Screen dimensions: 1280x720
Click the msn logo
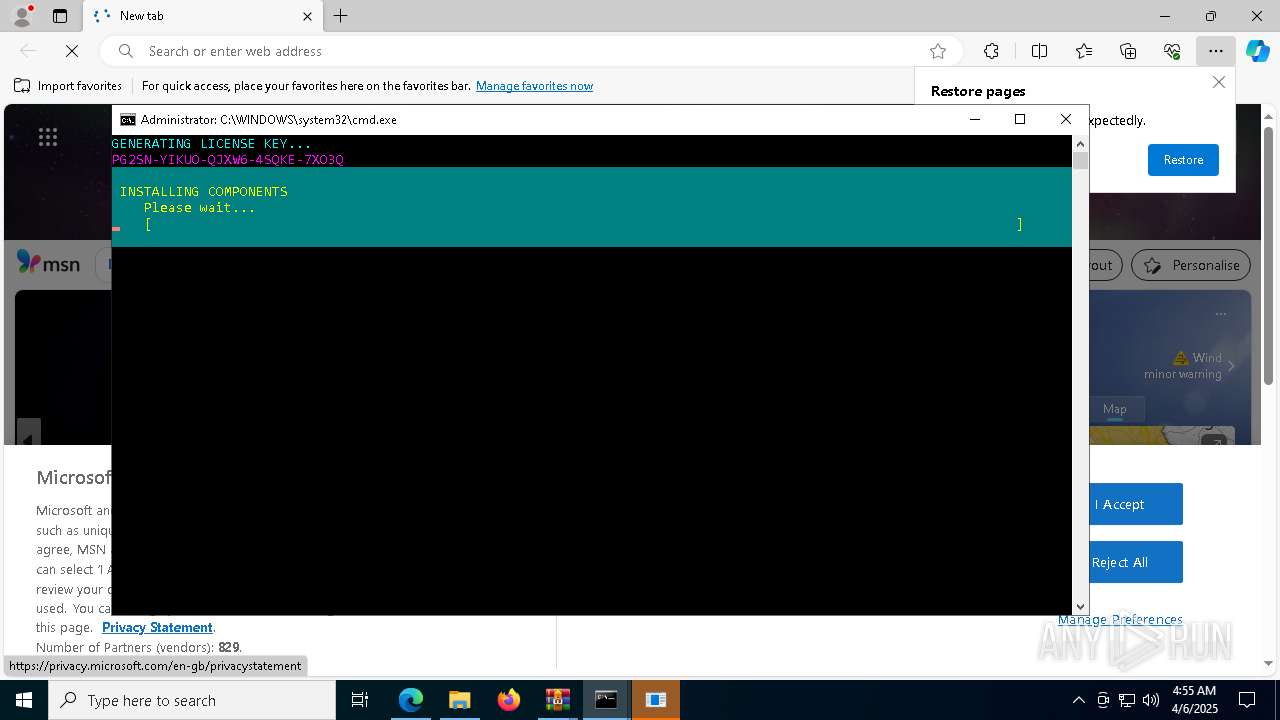coord(48,264)
